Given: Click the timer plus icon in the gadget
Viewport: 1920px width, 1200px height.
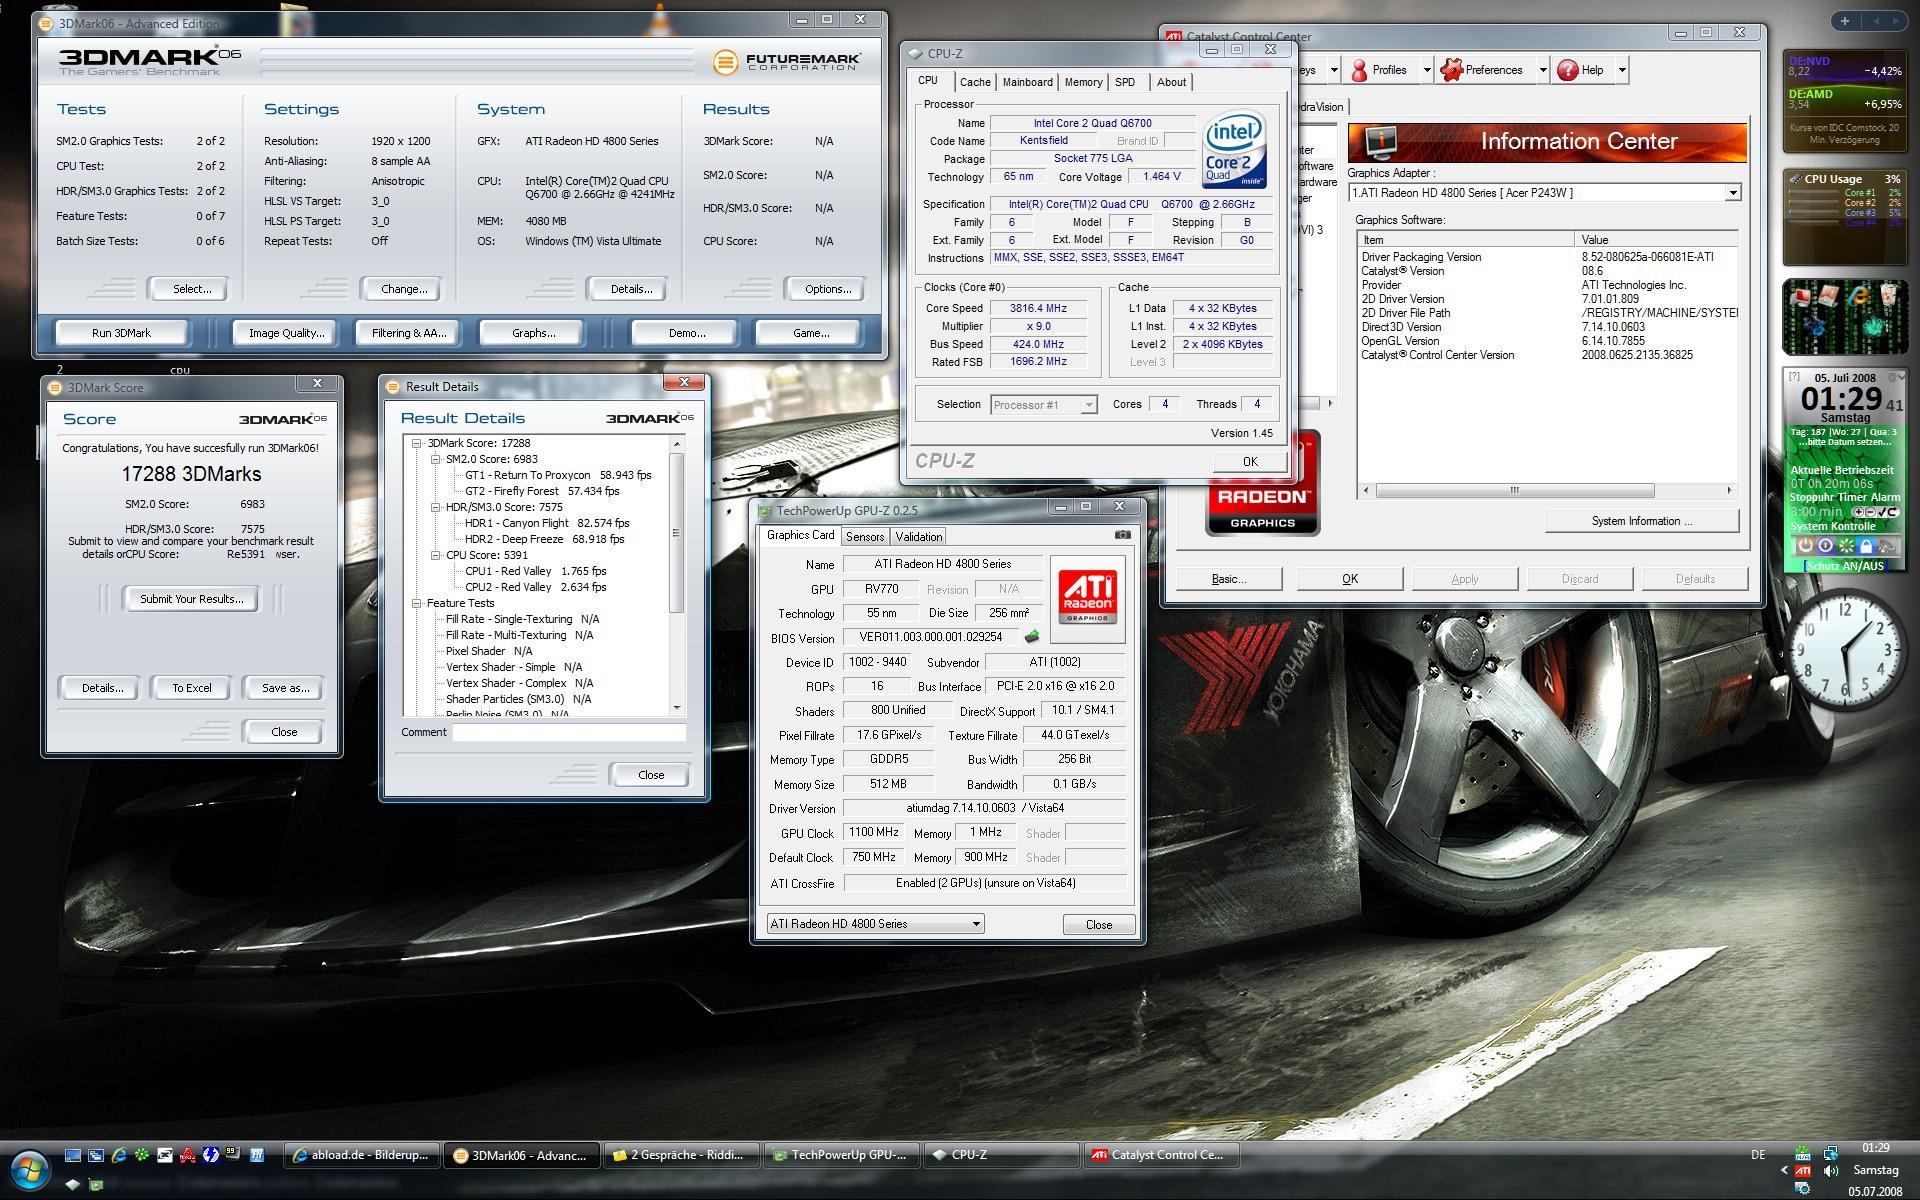Looking at the screenshot, I should [x=1858, y=512].
